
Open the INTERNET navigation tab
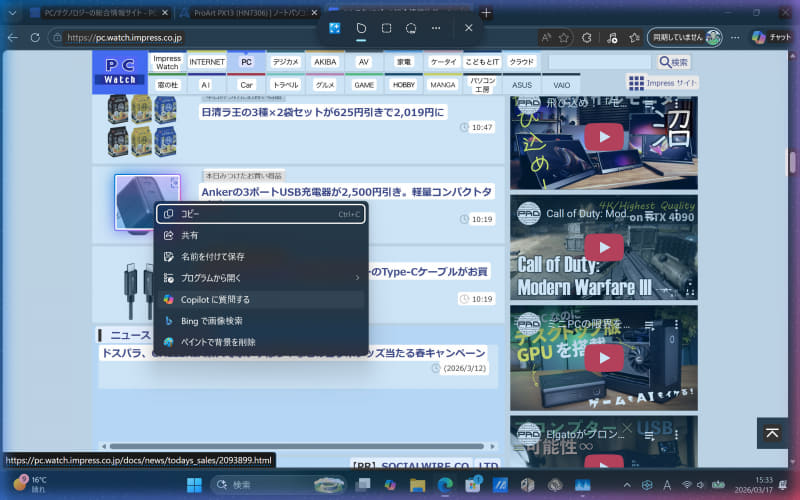[x=207, y=62]
